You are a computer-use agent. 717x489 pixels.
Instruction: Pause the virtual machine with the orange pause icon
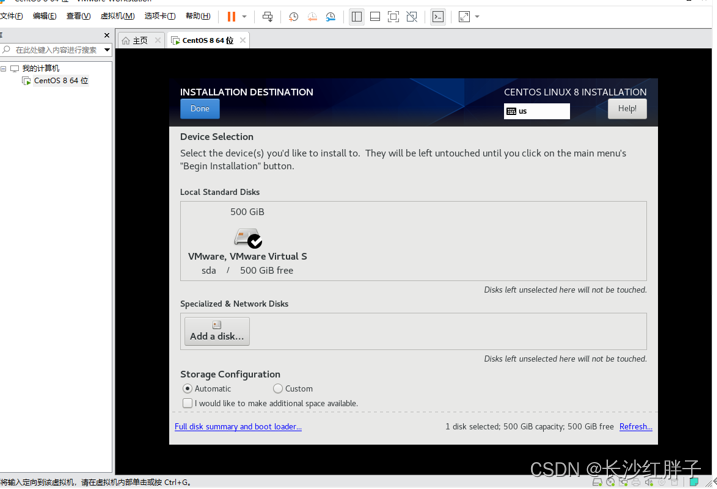(231, 17)
